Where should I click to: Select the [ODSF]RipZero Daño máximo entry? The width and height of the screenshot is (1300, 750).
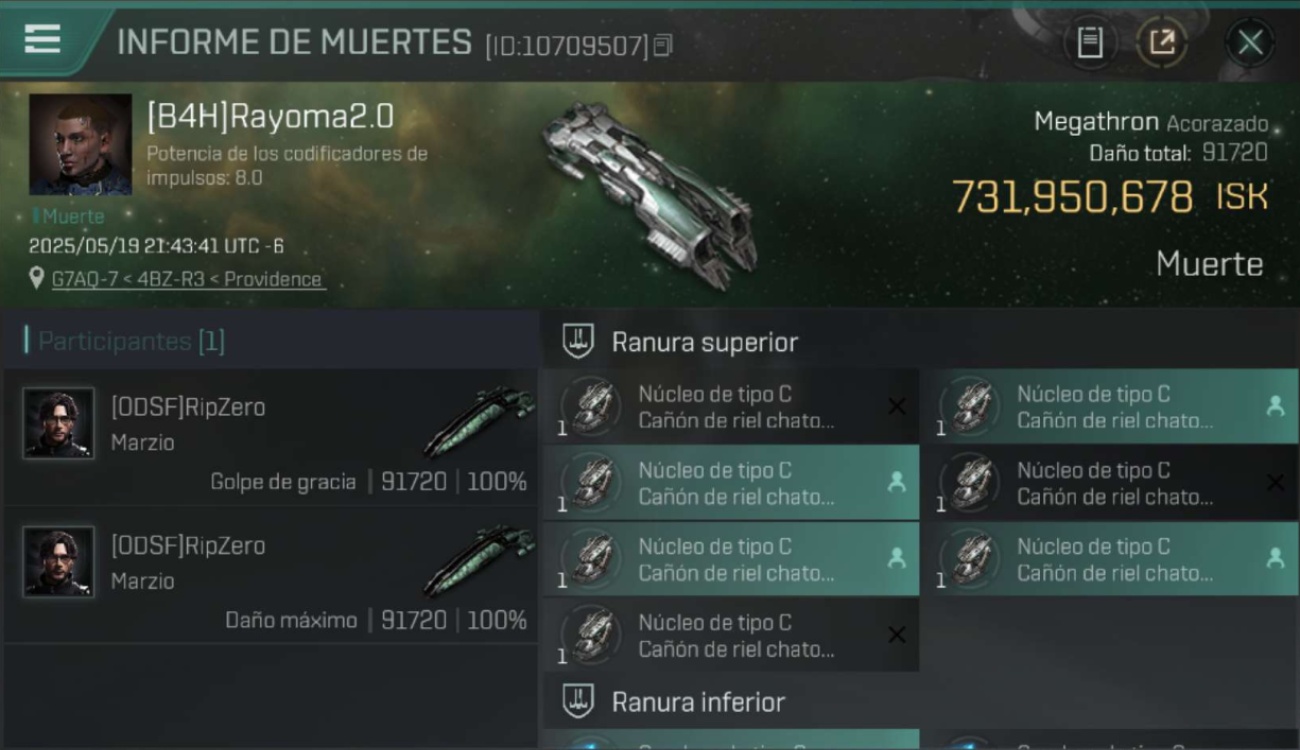click(271, 574)
